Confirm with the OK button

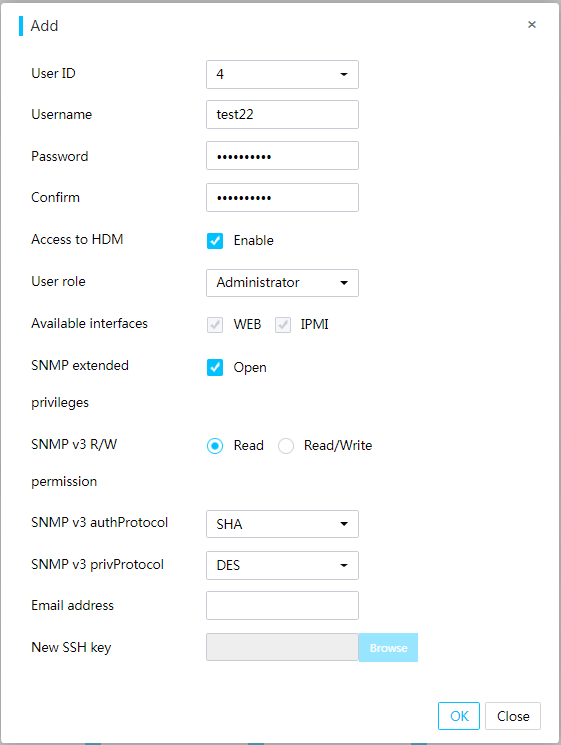459,716
